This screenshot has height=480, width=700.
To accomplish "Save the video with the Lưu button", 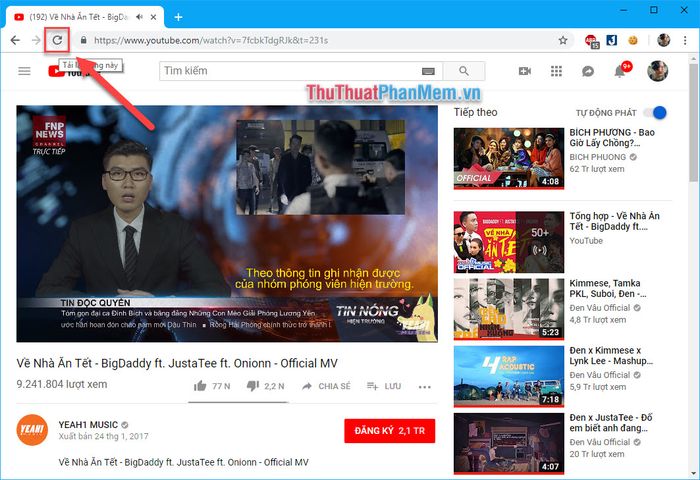I will (384, 386).
